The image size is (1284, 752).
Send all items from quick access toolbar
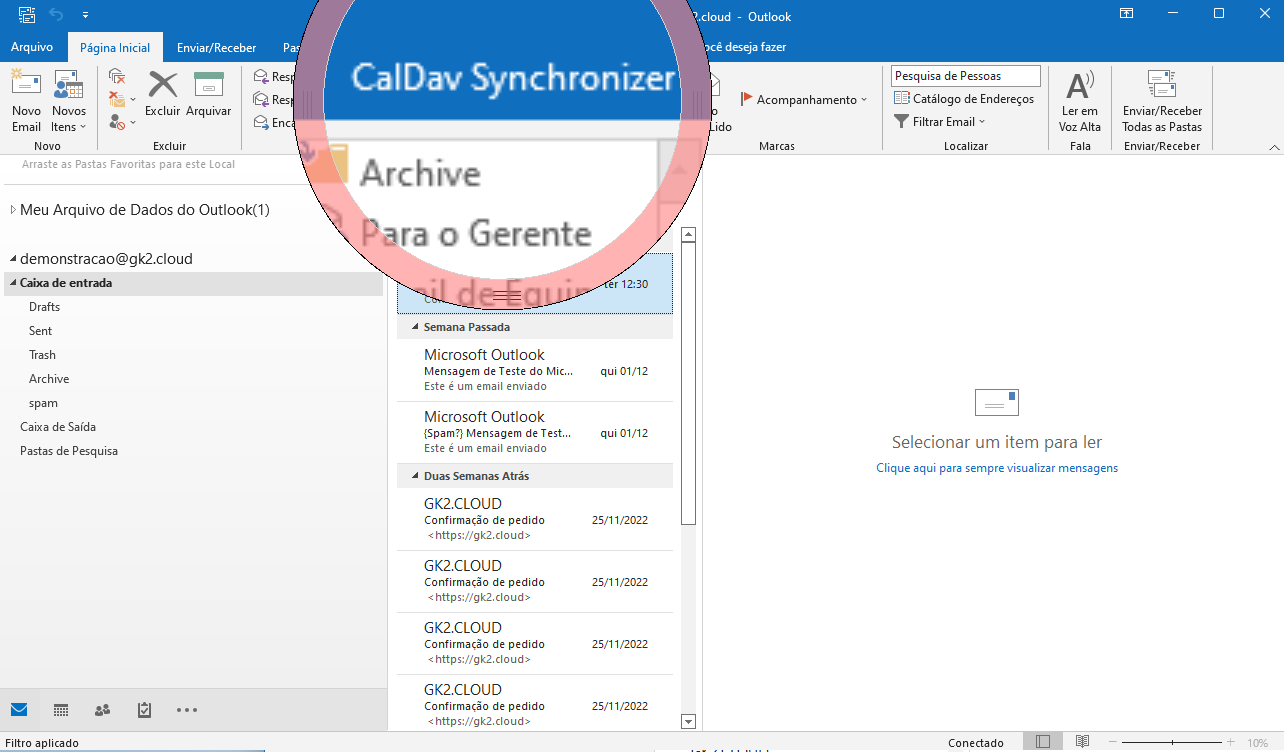(27, 15)
